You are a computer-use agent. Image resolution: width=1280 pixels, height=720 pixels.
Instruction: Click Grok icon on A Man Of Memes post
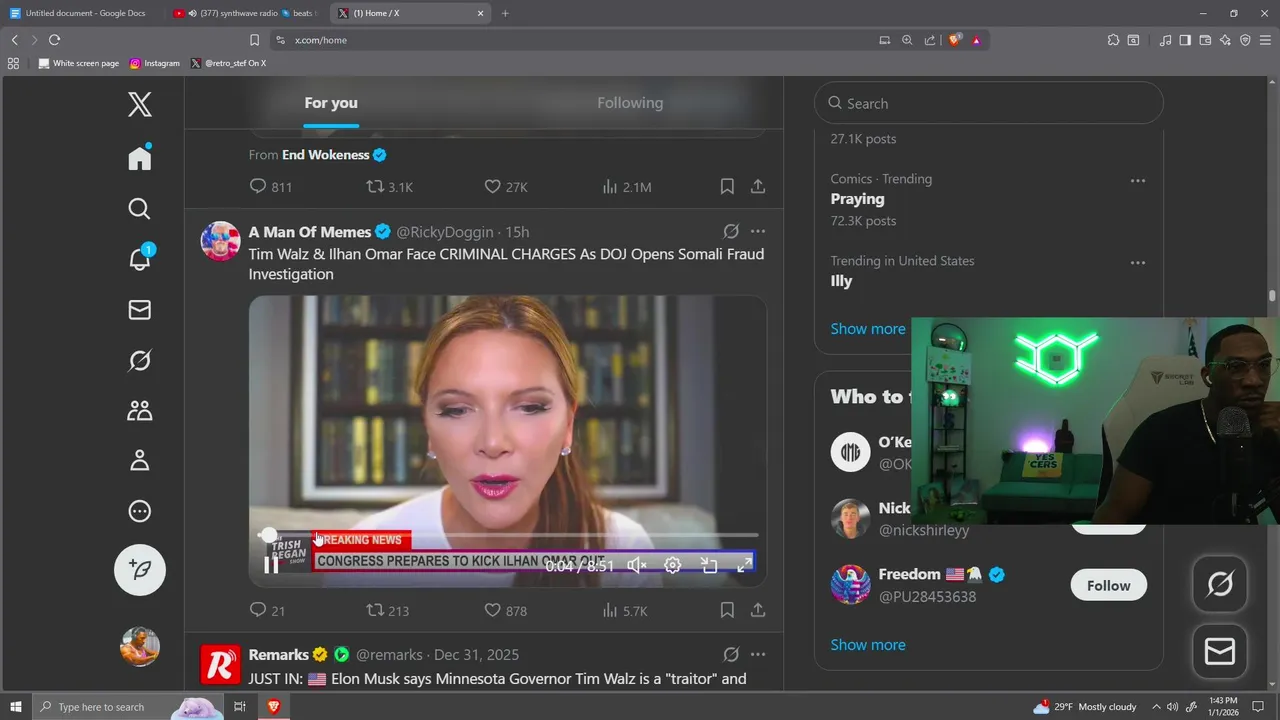[731, 232]
